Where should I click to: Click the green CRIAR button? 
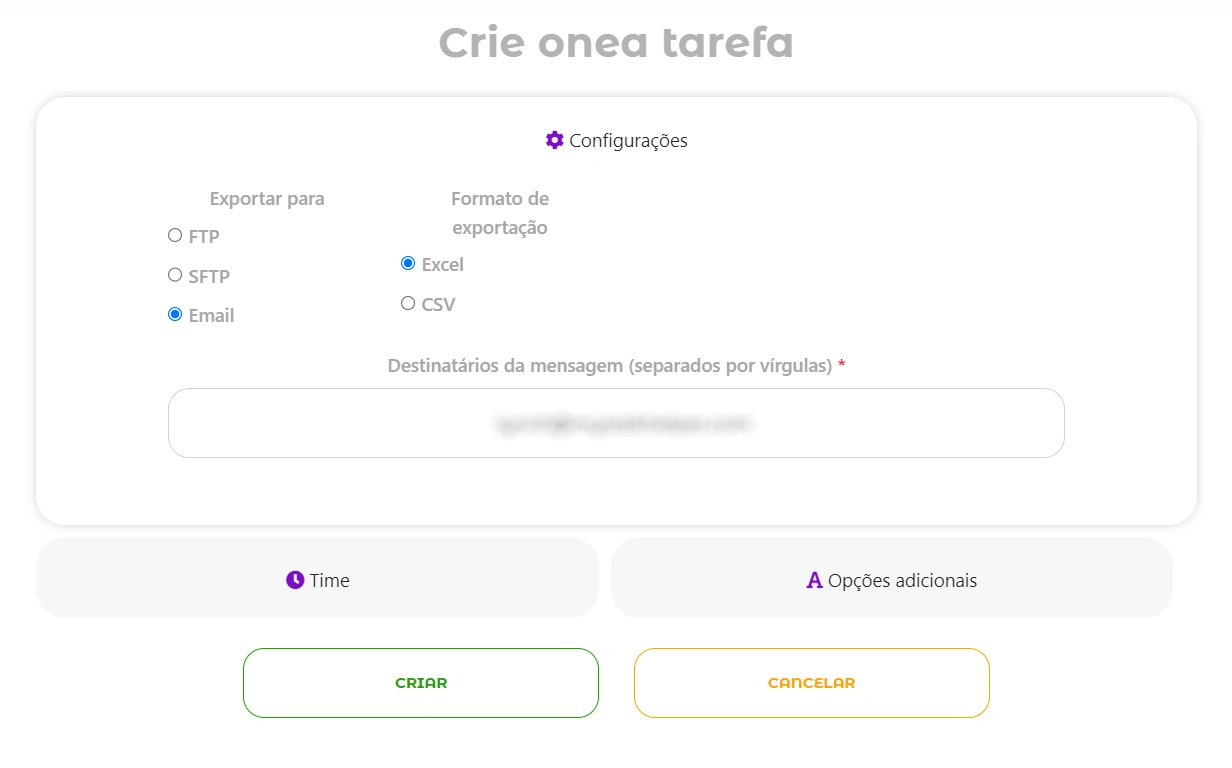point(421,683)
